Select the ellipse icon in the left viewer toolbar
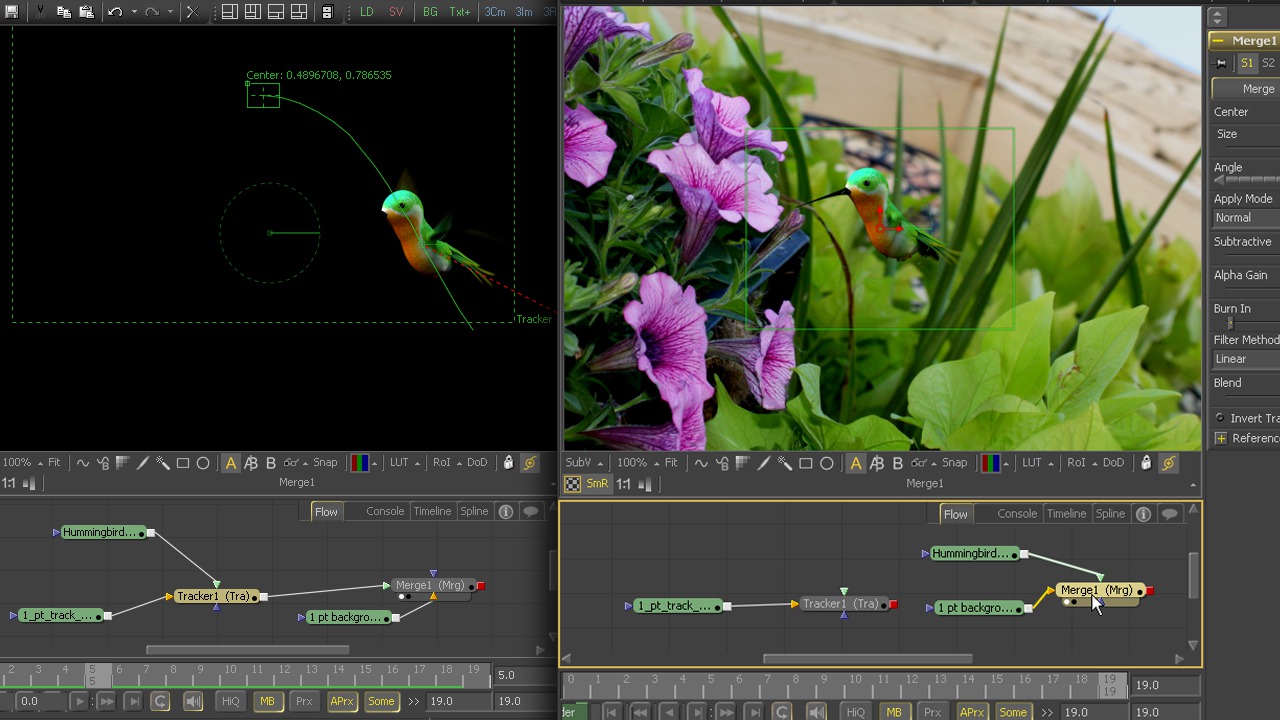The height and width of the screenshot is (720, 1280). (203, 463)
